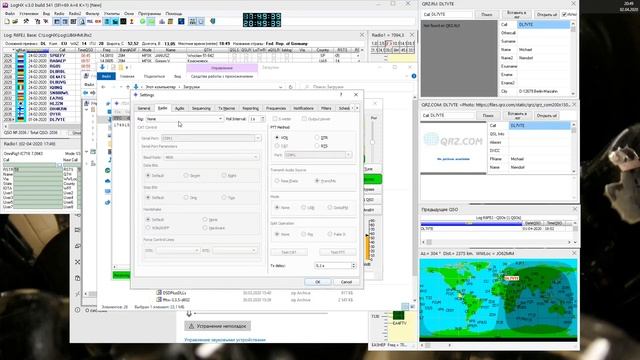Open the Force Control Lines DTR dropdown
640x360 pixels.
177,250
